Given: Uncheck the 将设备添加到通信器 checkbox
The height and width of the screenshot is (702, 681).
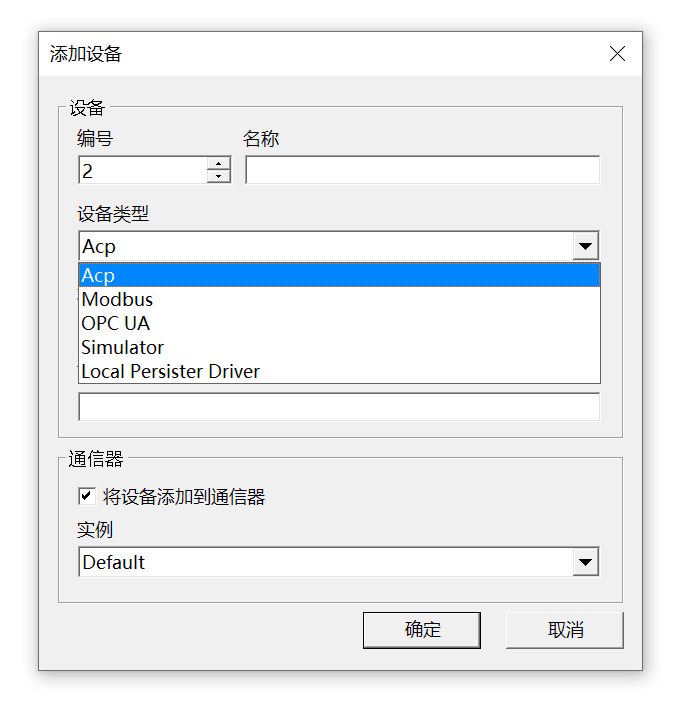Looking at the screenshot, I should (87, 496).
